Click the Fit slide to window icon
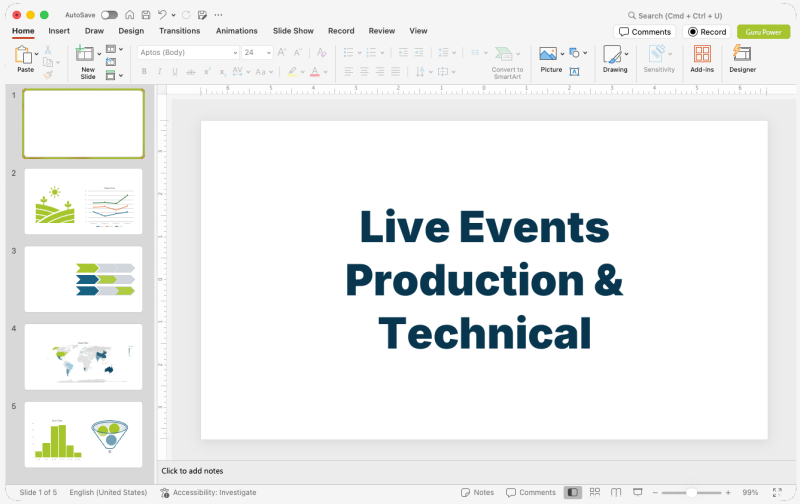800x504 pixels. [777, 492]
